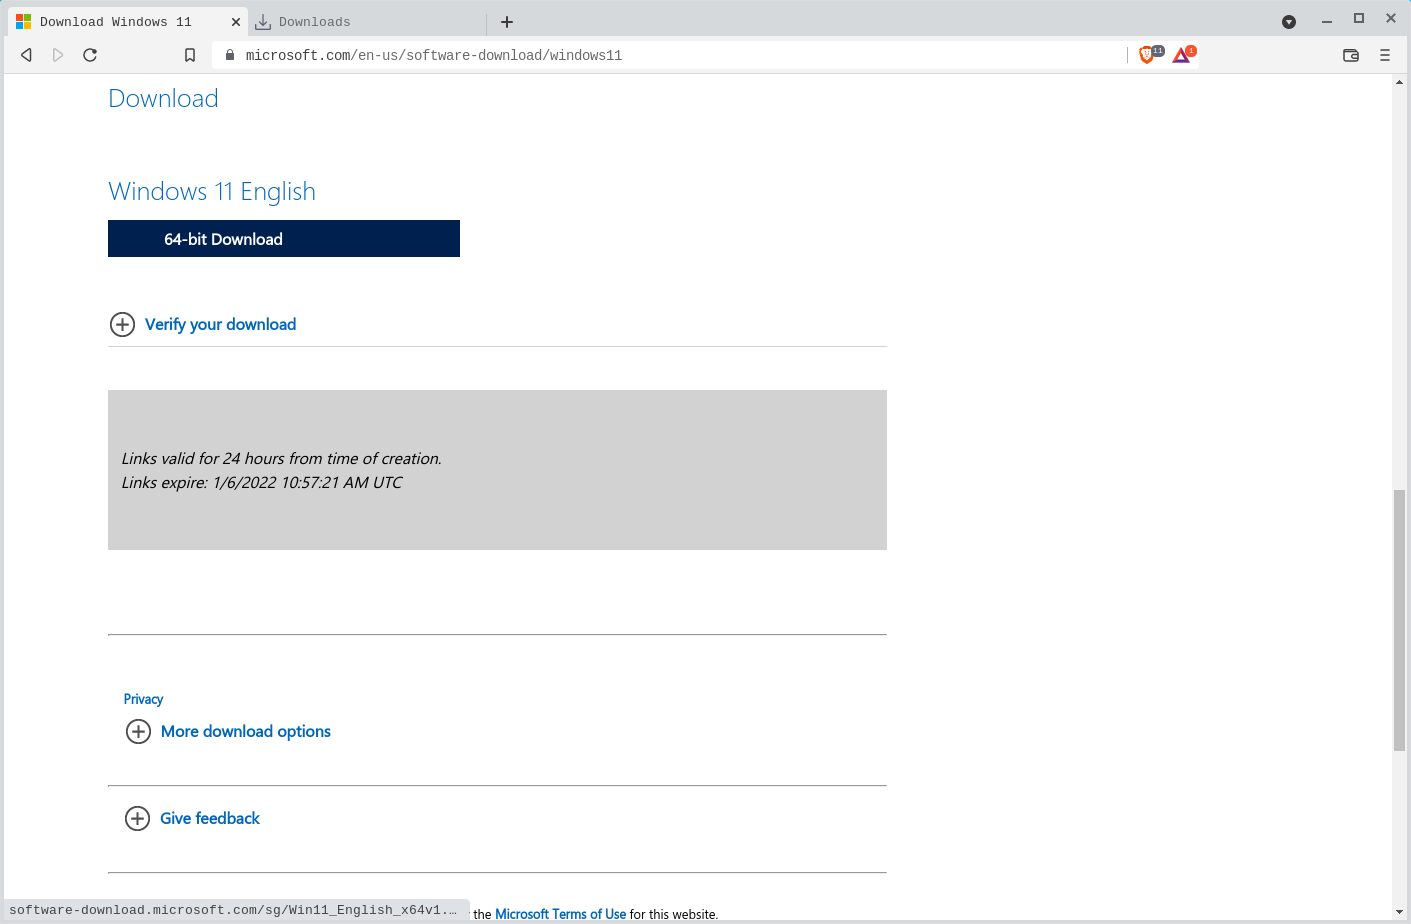The height and width of the screenshot is (924, 1411).
Task: Open the Privacy link
Action: click(143, 699)
